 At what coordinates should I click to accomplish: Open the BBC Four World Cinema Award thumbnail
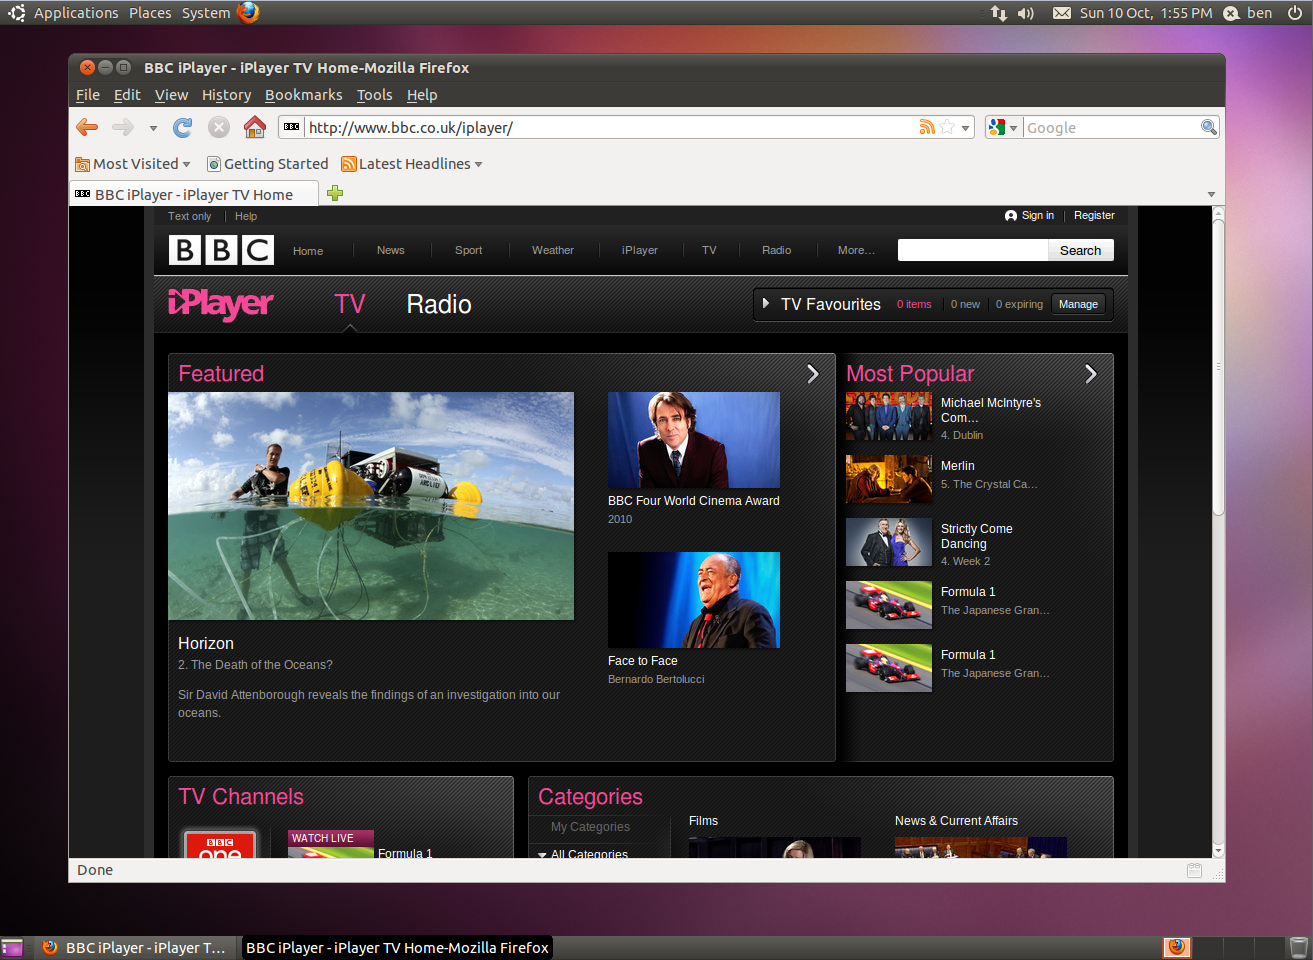[694, 440]
